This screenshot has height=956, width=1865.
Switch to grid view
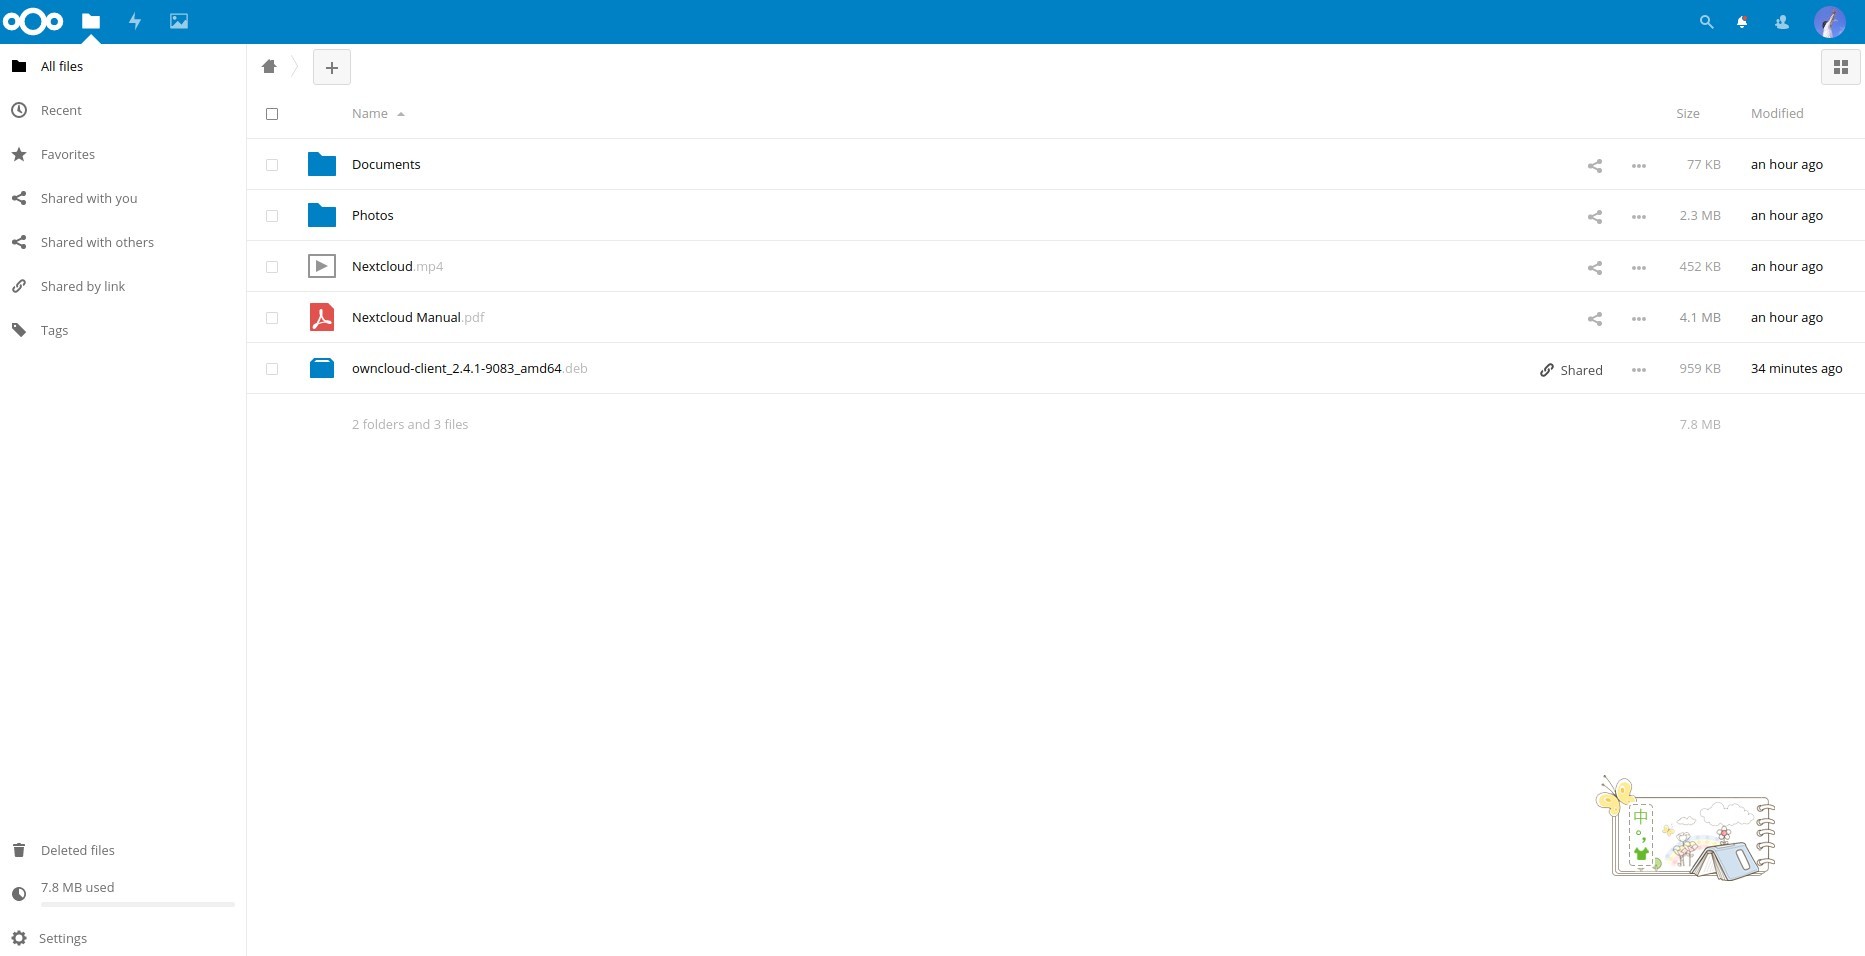pyautogui.click(x=1840, y=67)
